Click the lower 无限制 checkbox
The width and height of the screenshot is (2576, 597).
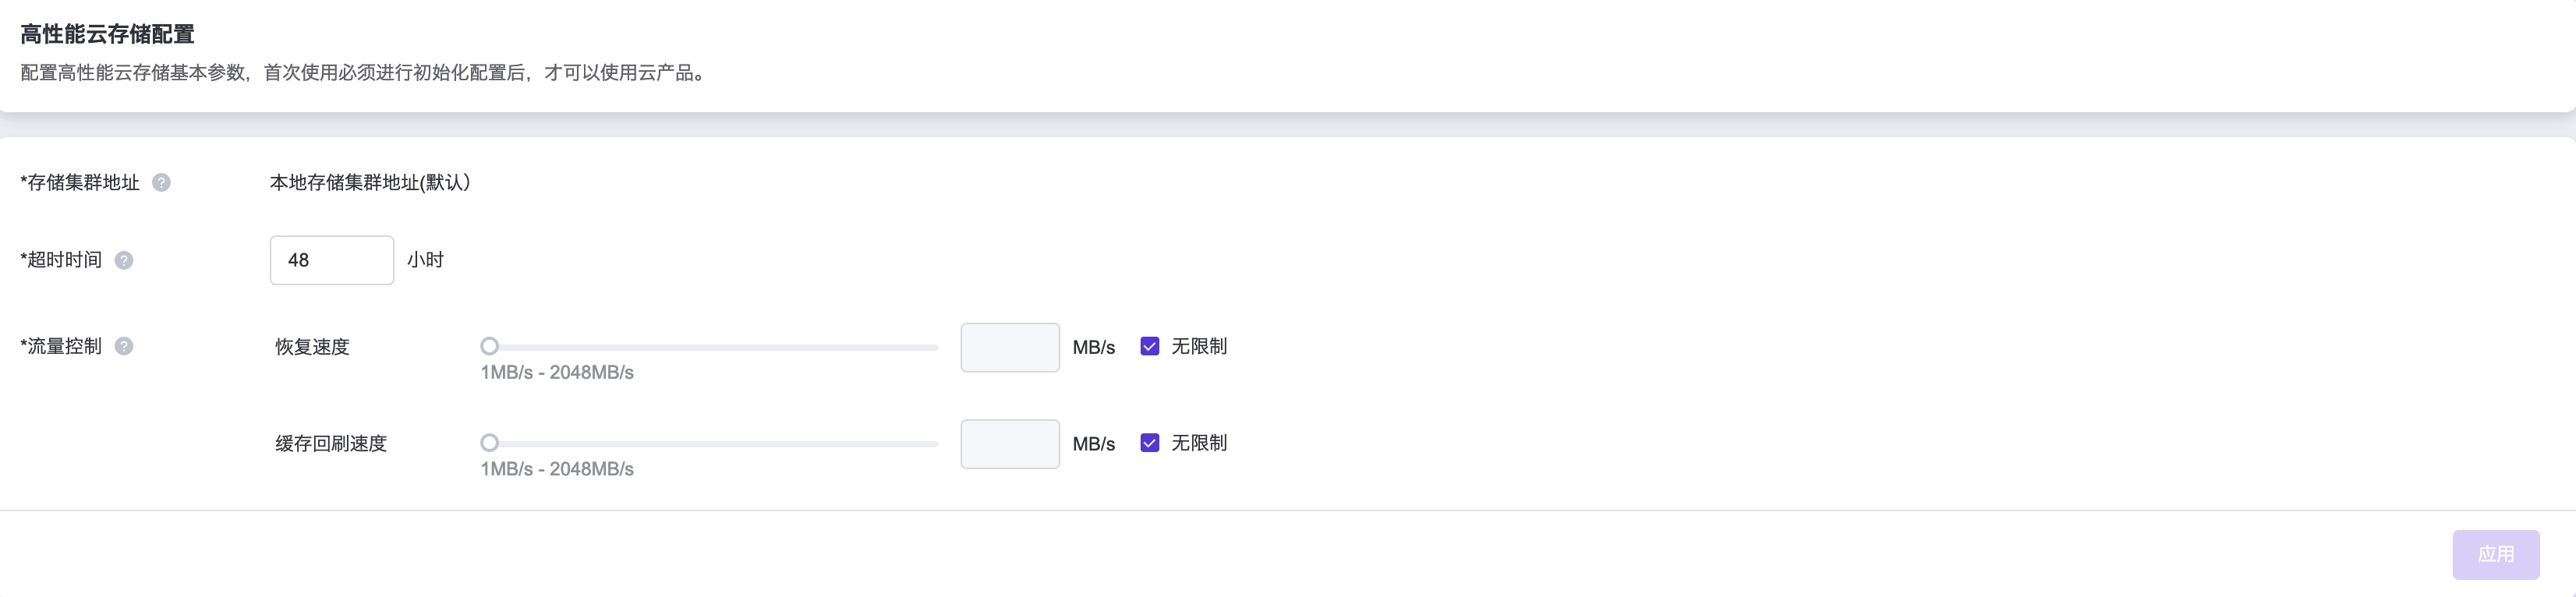click(x=1150, y=443)
